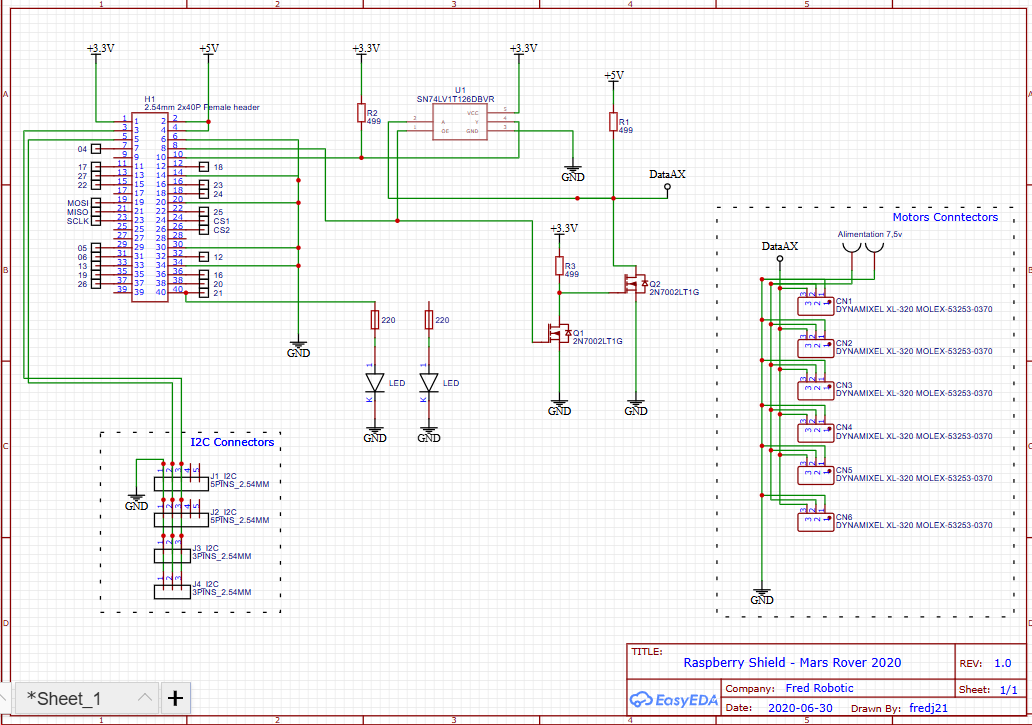Select the GND symbol near U1
This screenshot has height=725, width=1032.
(573, 173)
